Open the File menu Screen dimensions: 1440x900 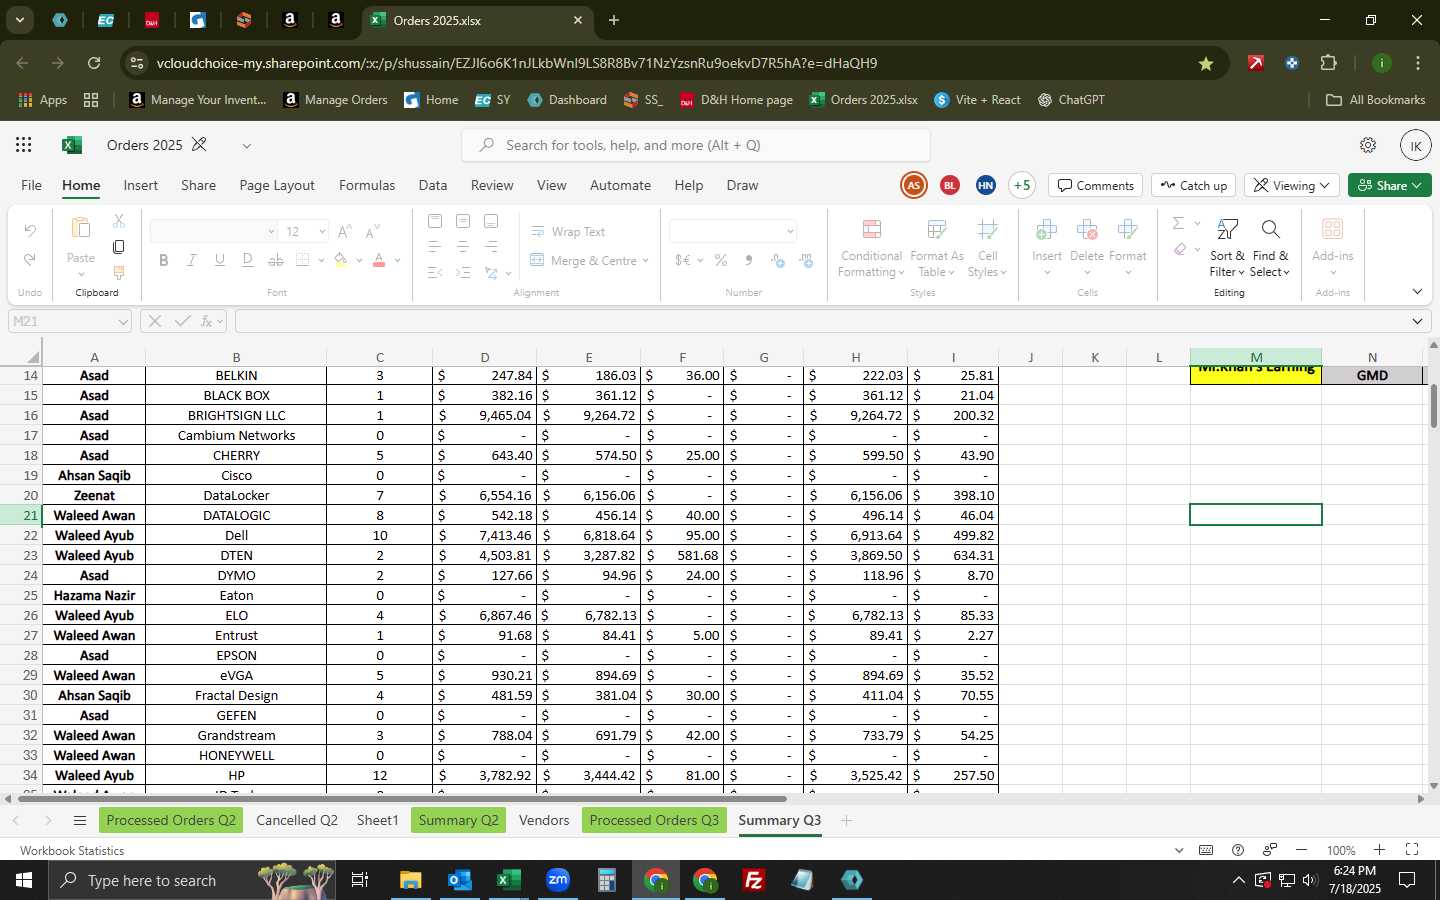tap(32, 185)
